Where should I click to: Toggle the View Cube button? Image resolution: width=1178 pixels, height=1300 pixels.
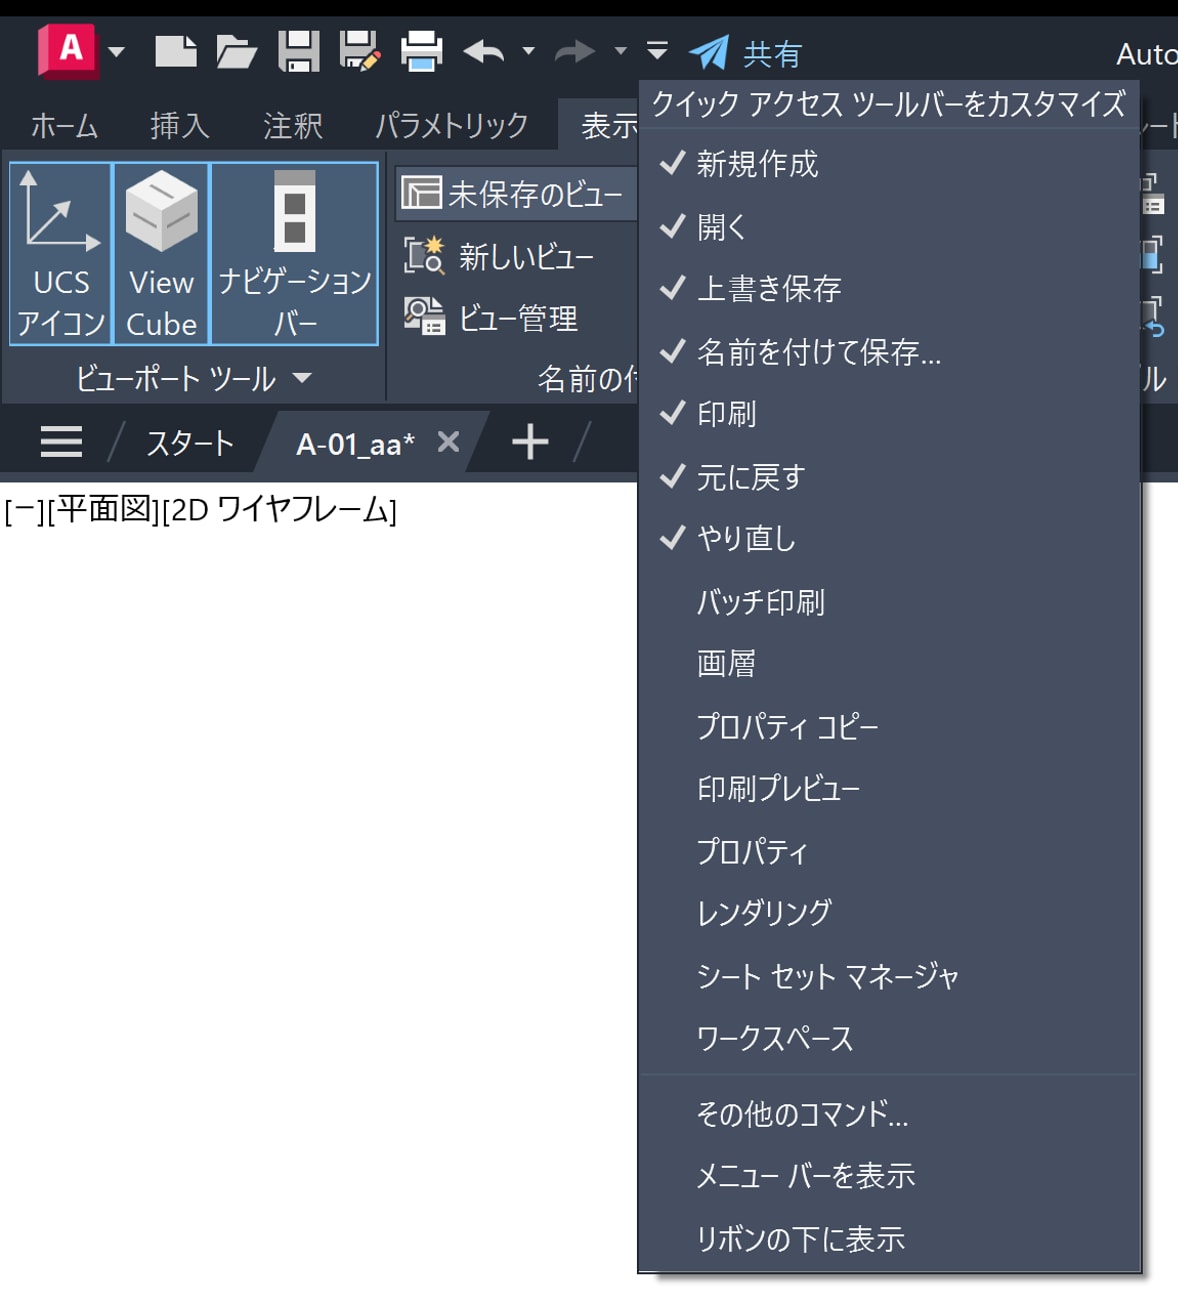pos(161,254)
